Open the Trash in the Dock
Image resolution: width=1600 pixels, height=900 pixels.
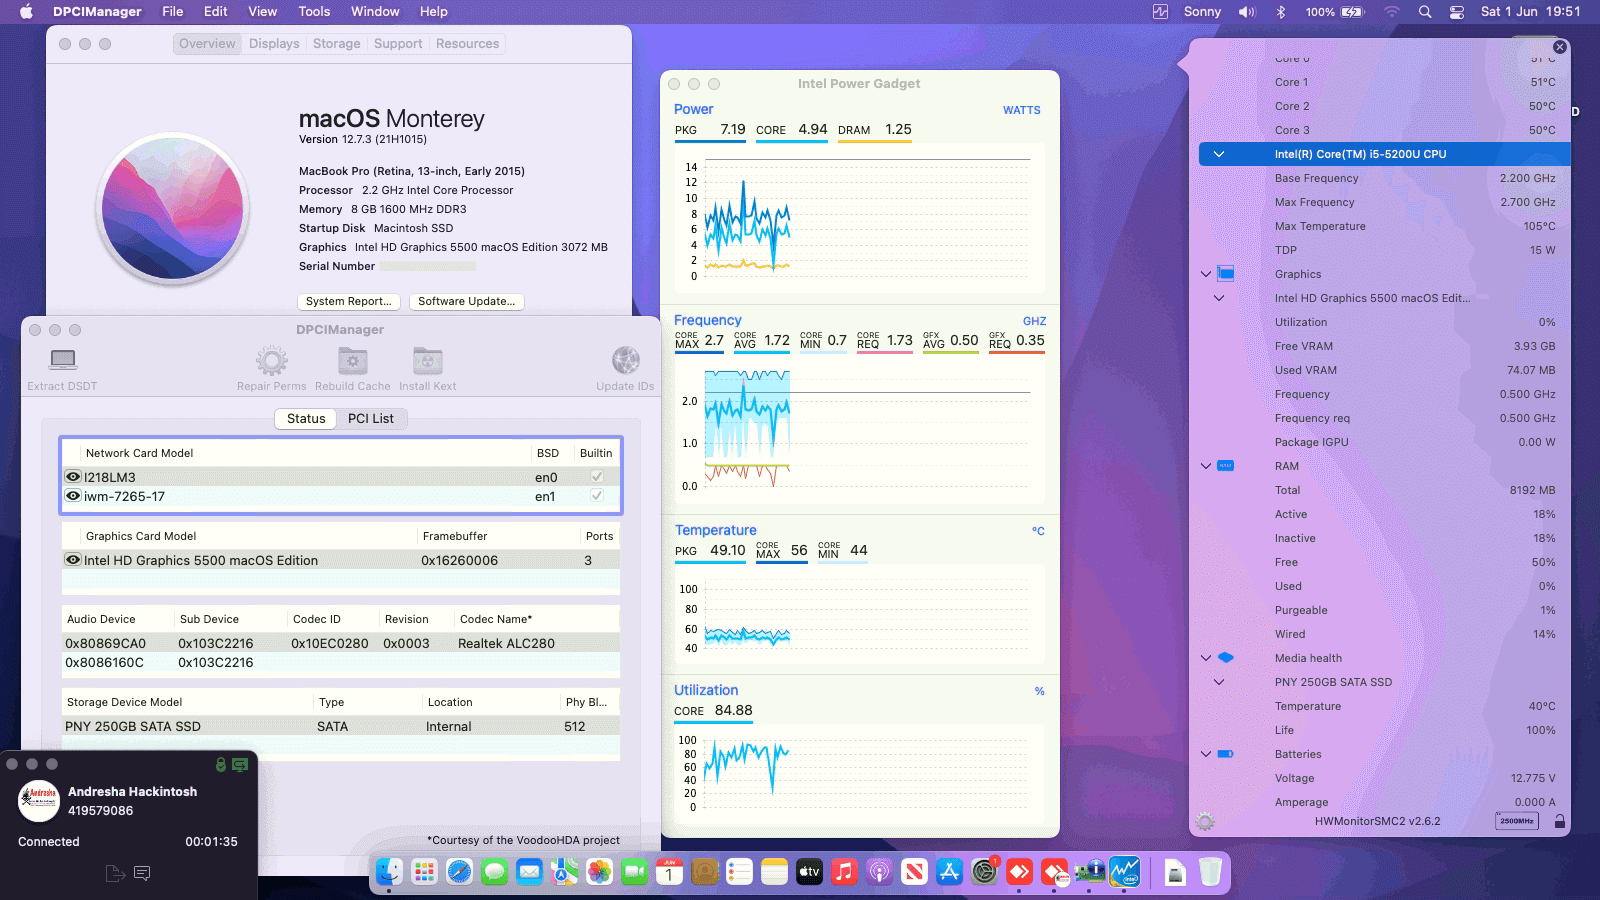point(1210,872)
